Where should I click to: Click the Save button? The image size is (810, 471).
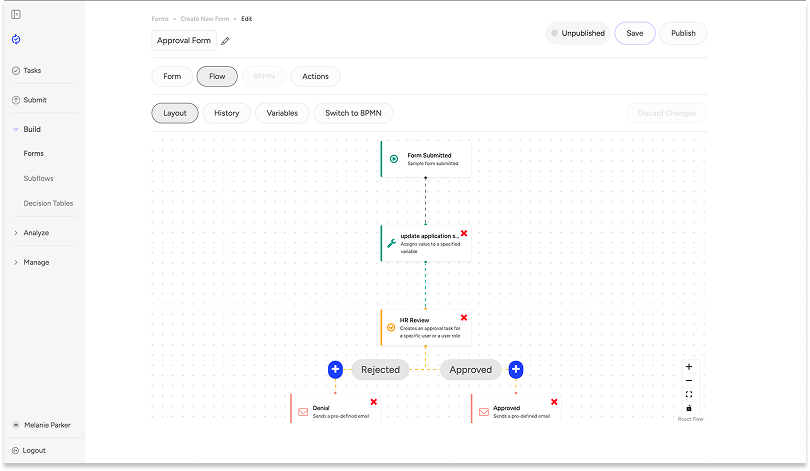click(635, 33)
